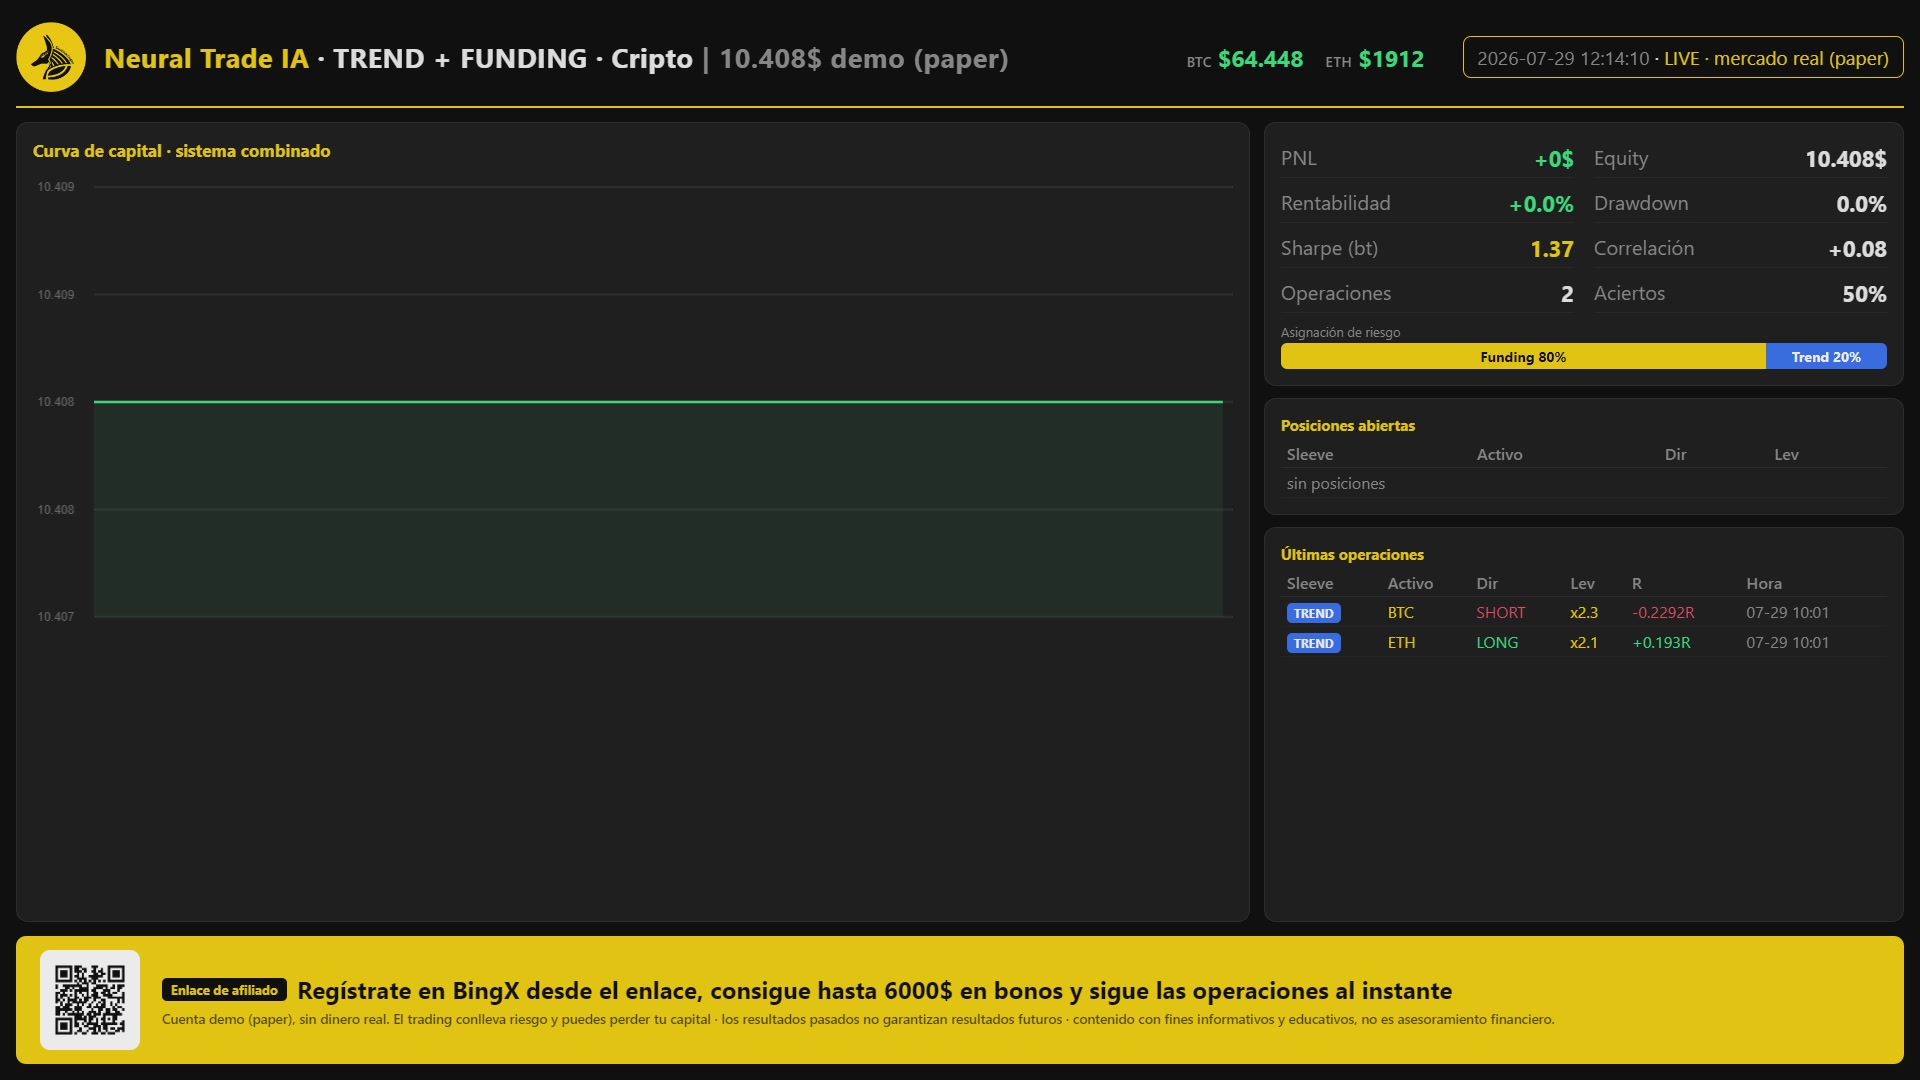
Task: Click the x2.3 leverage value
Action: pos(1584,613)
